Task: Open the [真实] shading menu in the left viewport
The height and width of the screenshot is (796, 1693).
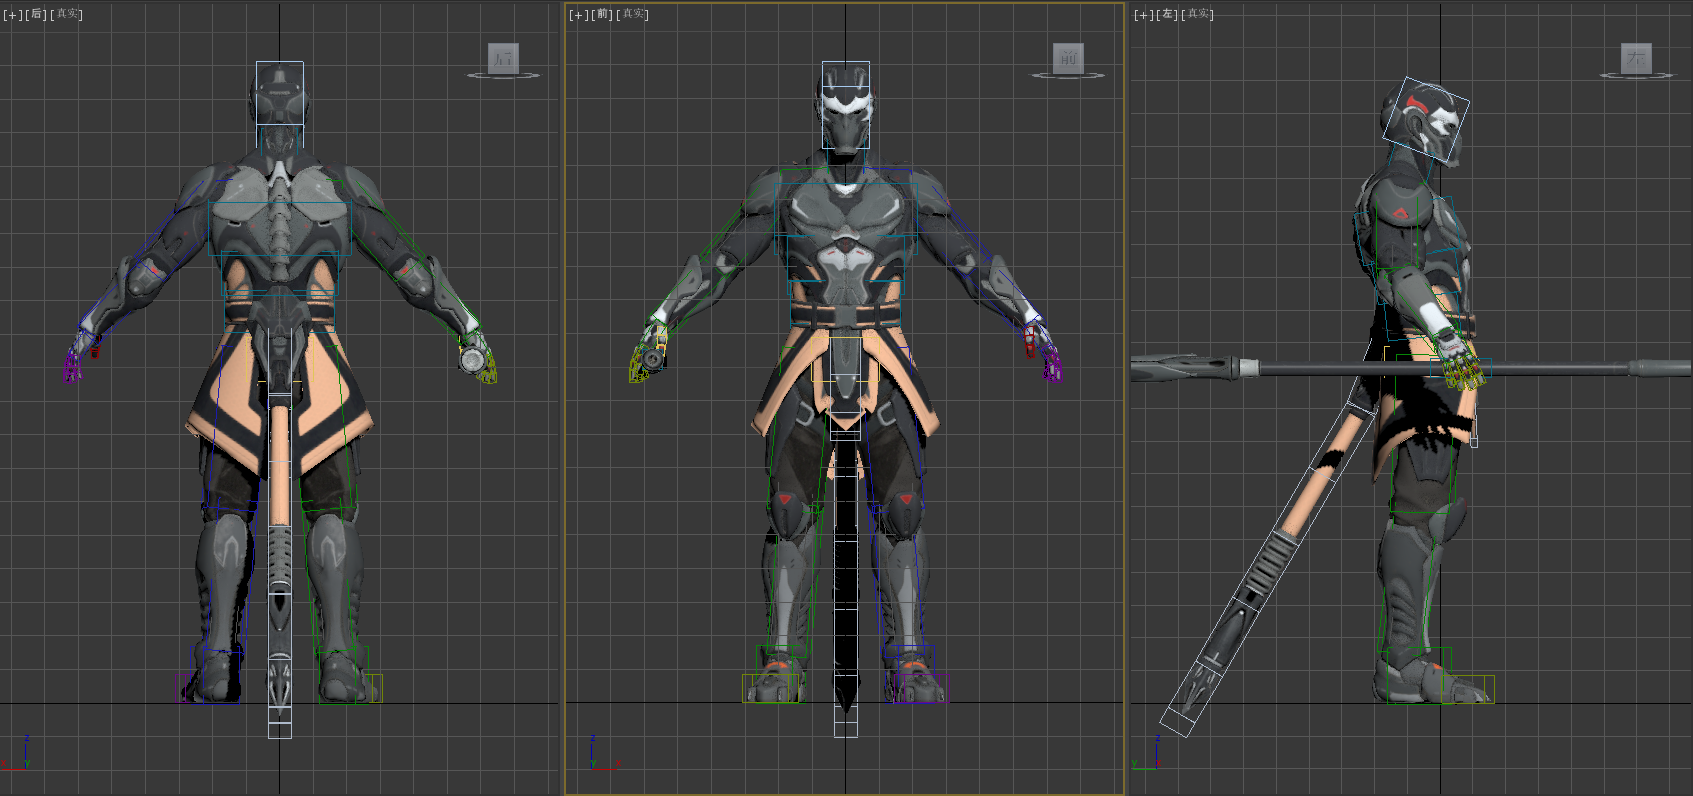Action: 1198,14
